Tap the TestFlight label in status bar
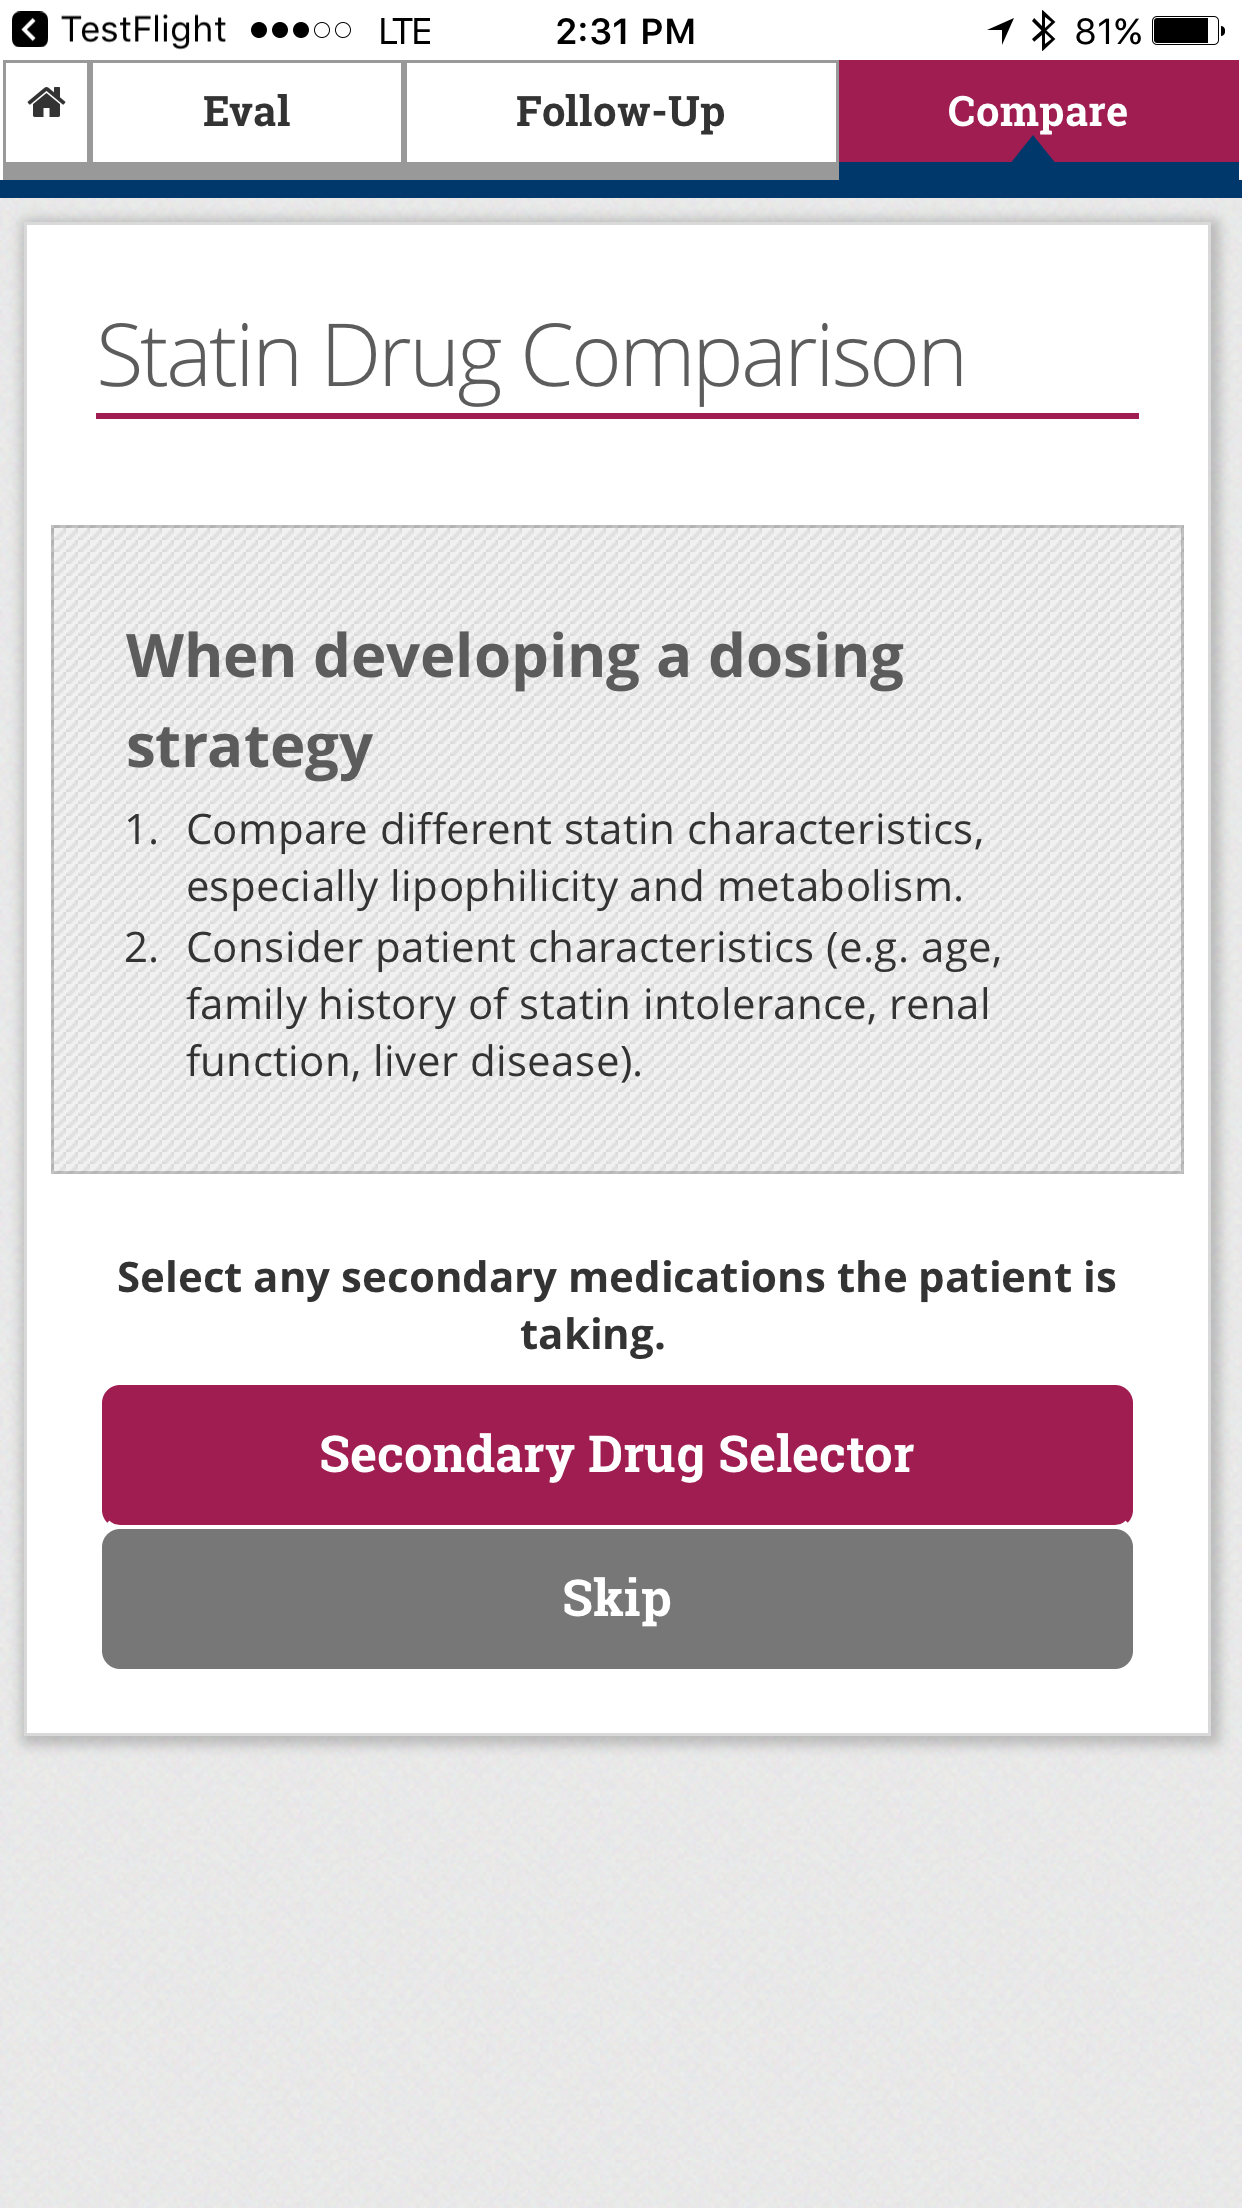 [x=144, y=30]
